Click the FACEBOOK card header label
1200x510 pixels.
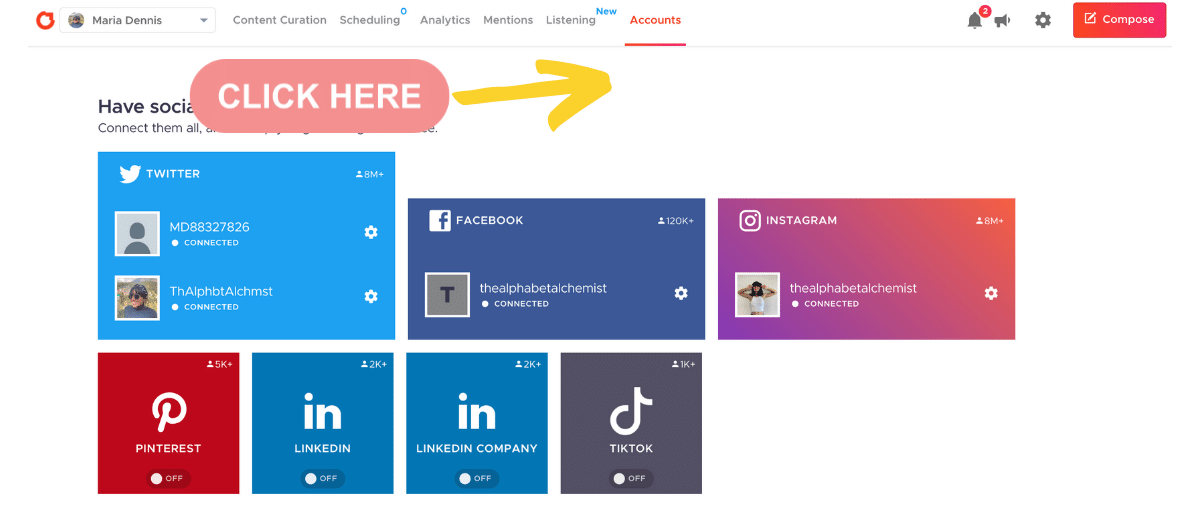(490, 220)
